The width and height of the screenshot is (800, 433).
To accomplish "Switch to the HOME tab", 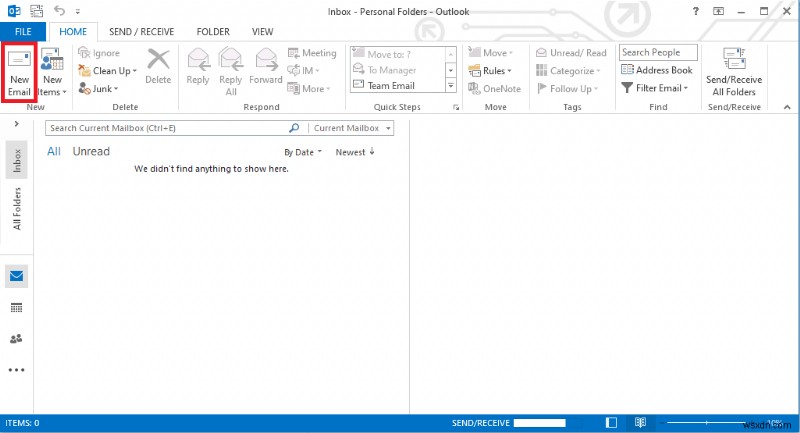I will pos(73,32).
